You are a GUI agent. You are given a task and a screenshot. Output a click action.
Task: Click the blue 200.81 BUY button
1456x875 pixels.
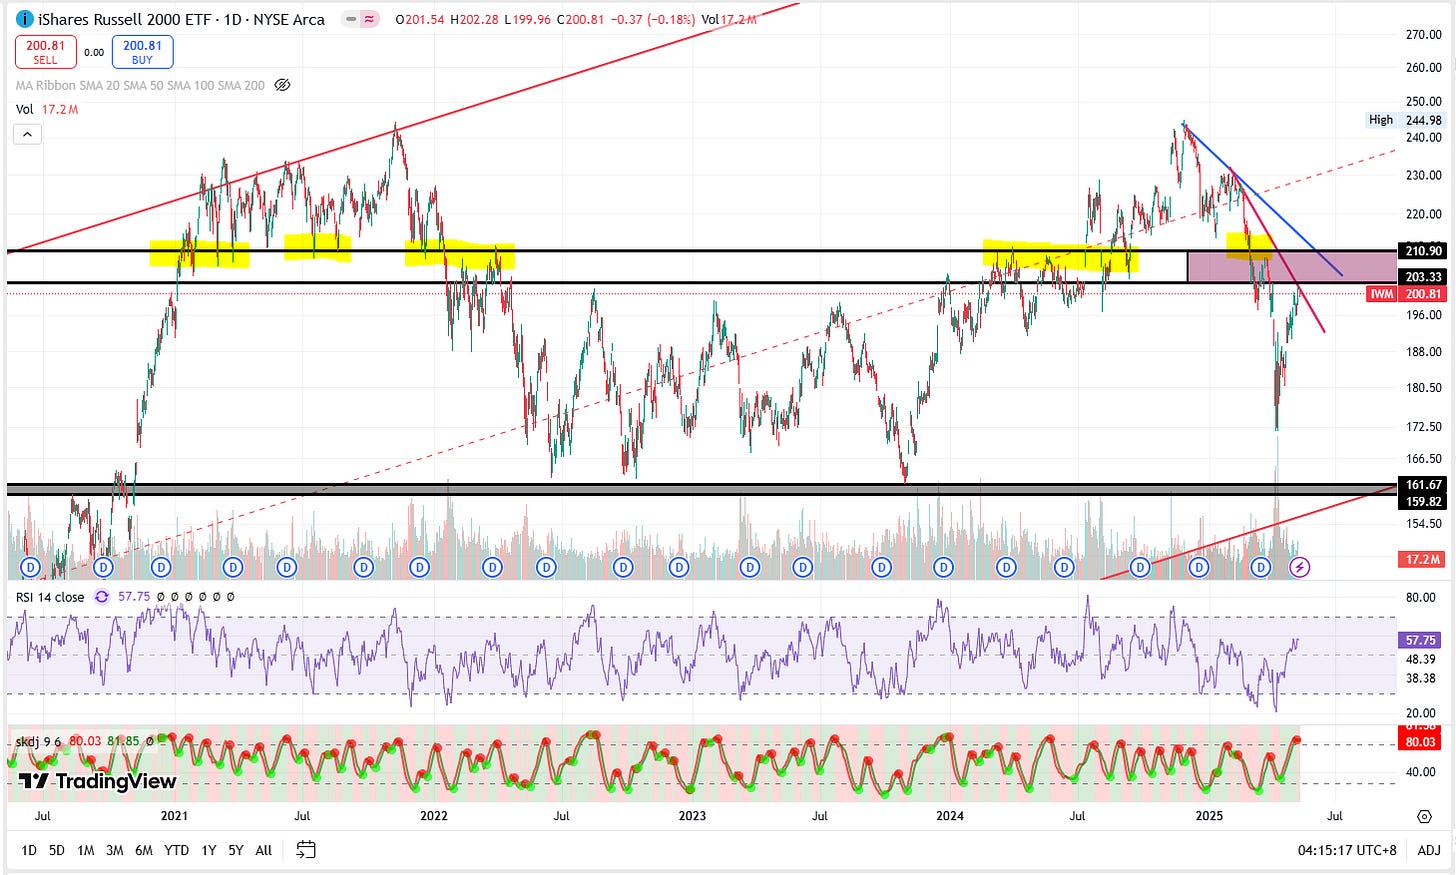pos(142,52)
